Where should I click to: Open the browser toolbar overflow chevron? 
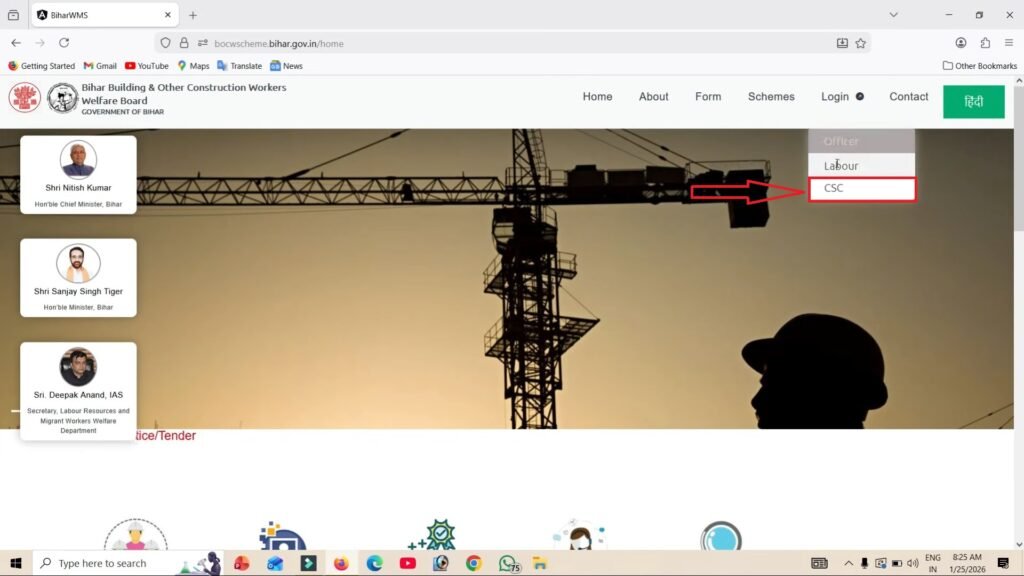click(x=893, y=15)
